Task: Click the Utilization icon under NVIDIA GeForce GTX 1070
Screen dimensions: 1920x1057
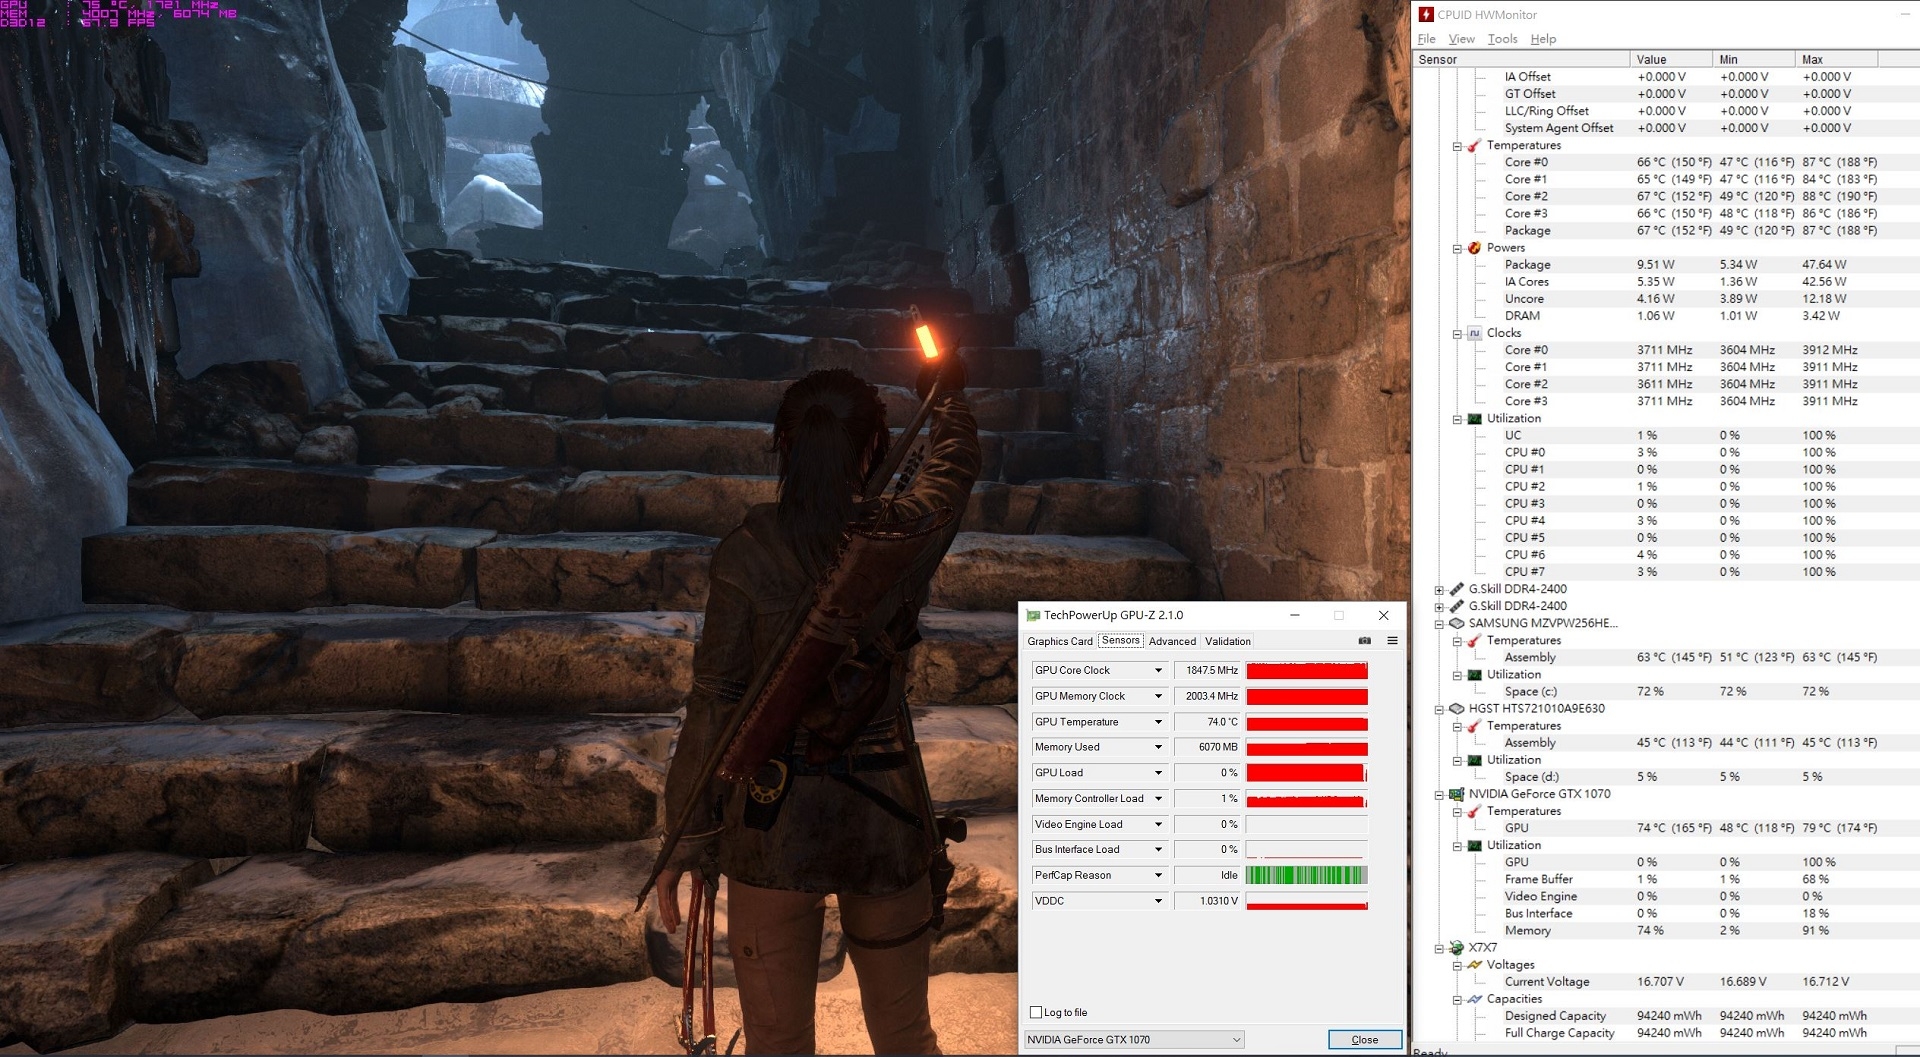Action: 1473,846
